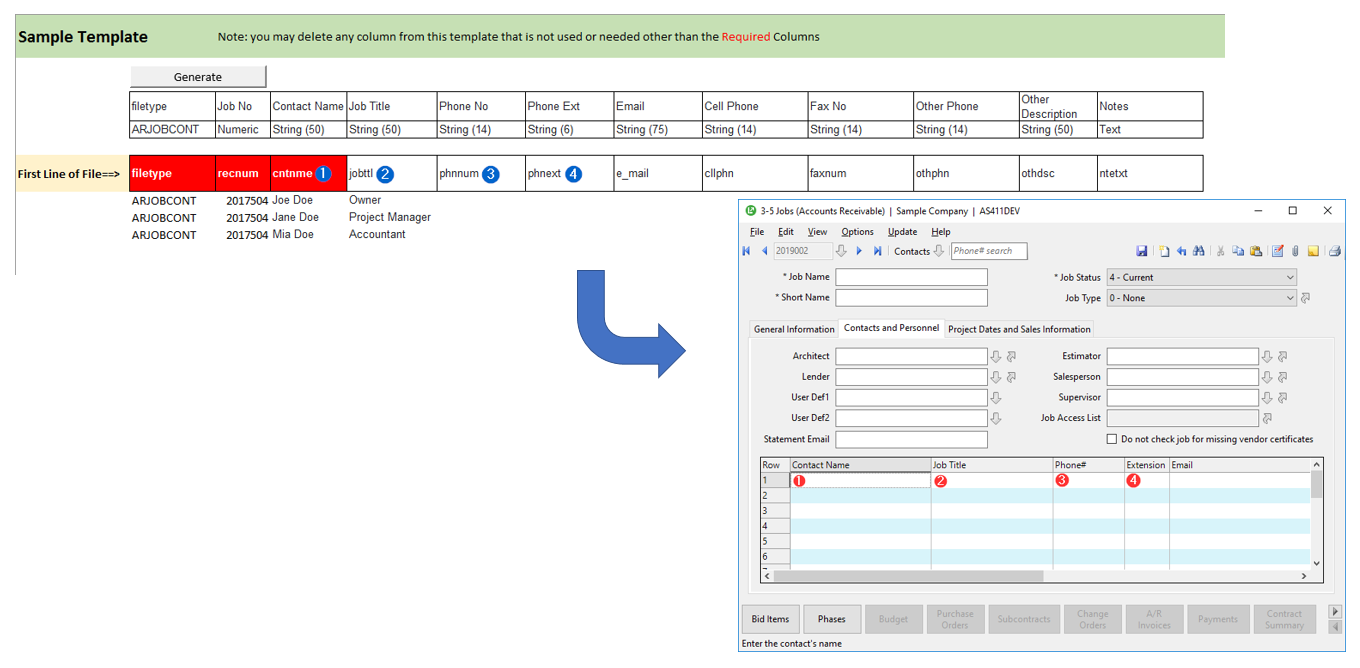The height and width of the screenshot is (668, 1360).
Task: Click the yellow sticky note icon
Action: pyautogui.click(x=1313, y=251)
